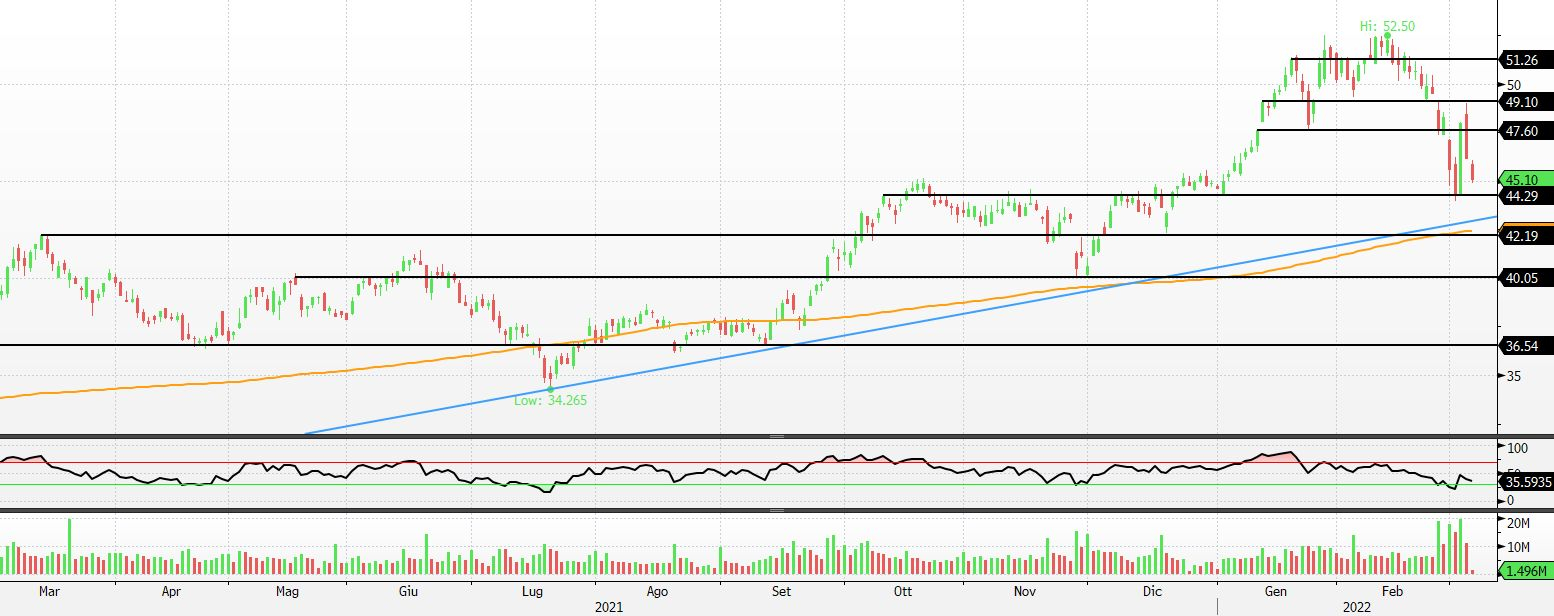Click the Mag month label on time axis

288,591
